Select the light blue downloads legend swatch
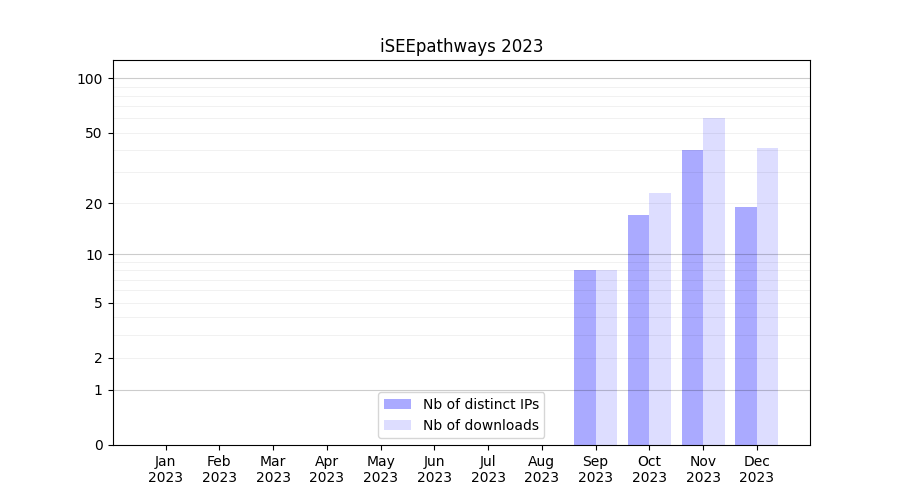The width and height of the screenshot is (900, 500). tap(397, 425)
